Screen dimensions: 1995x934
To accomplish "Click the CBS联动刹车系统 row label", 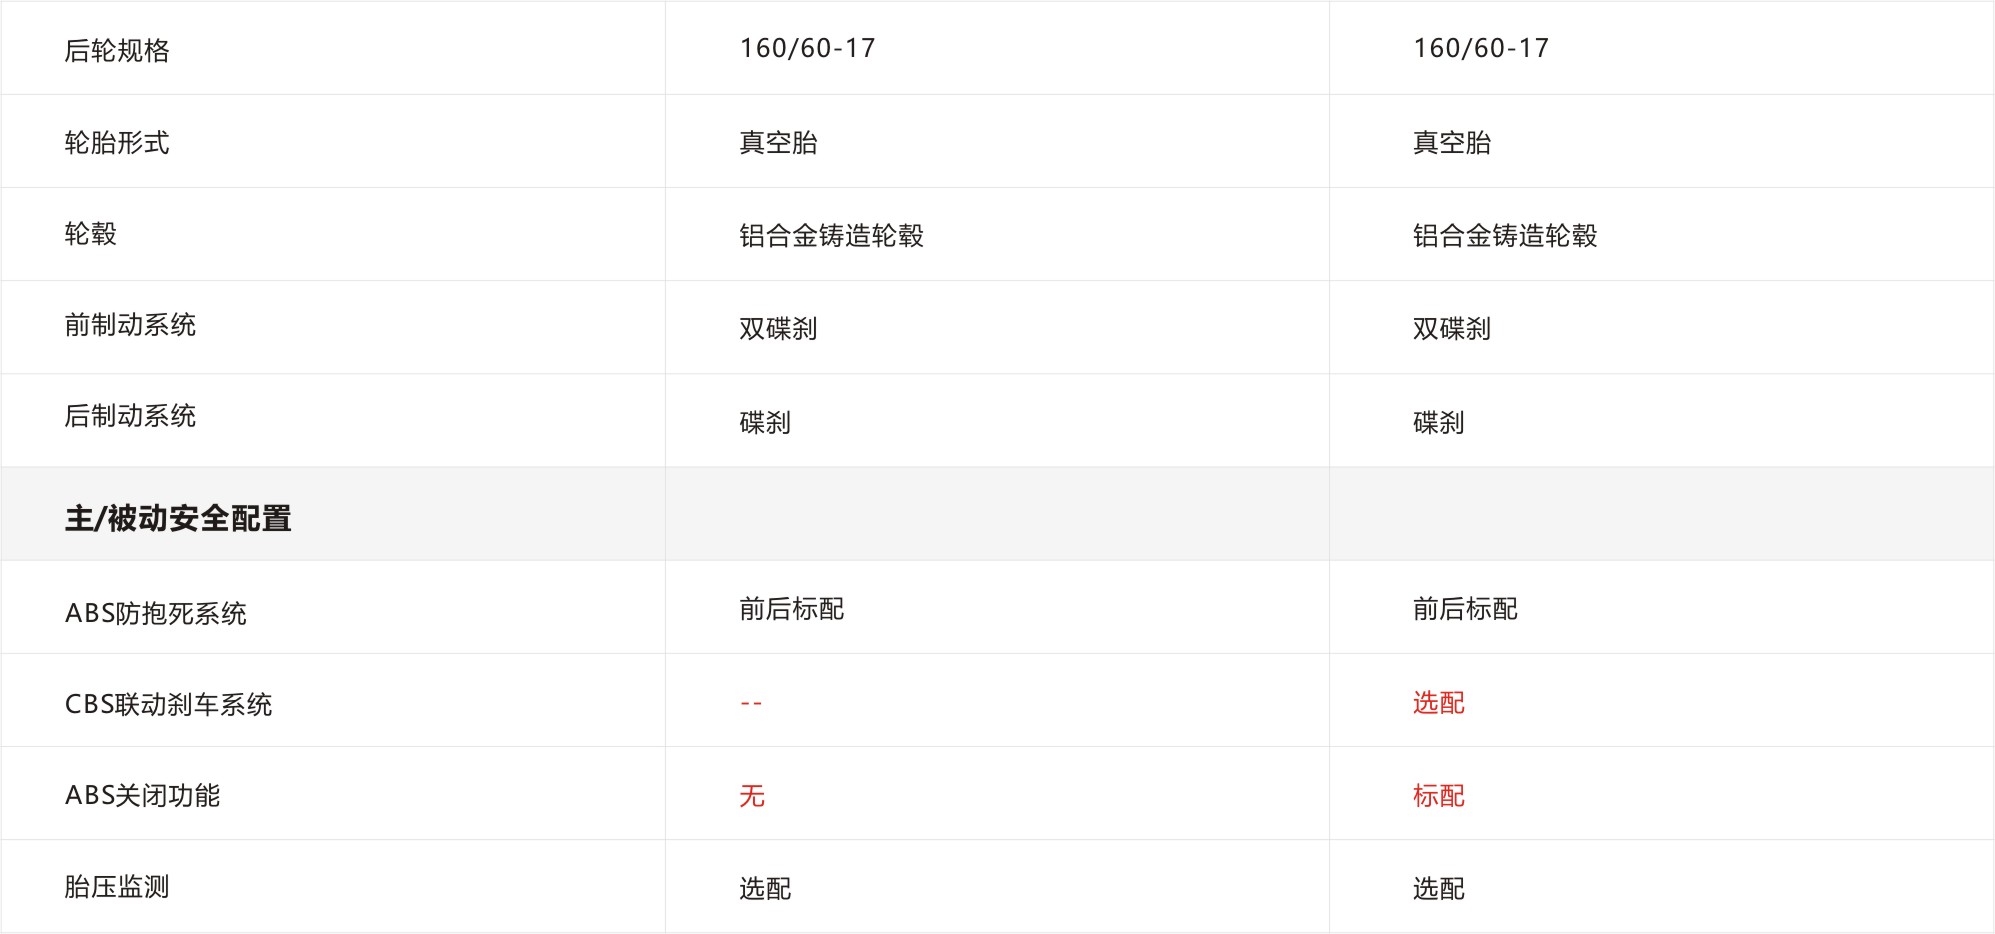I will 169,704.
